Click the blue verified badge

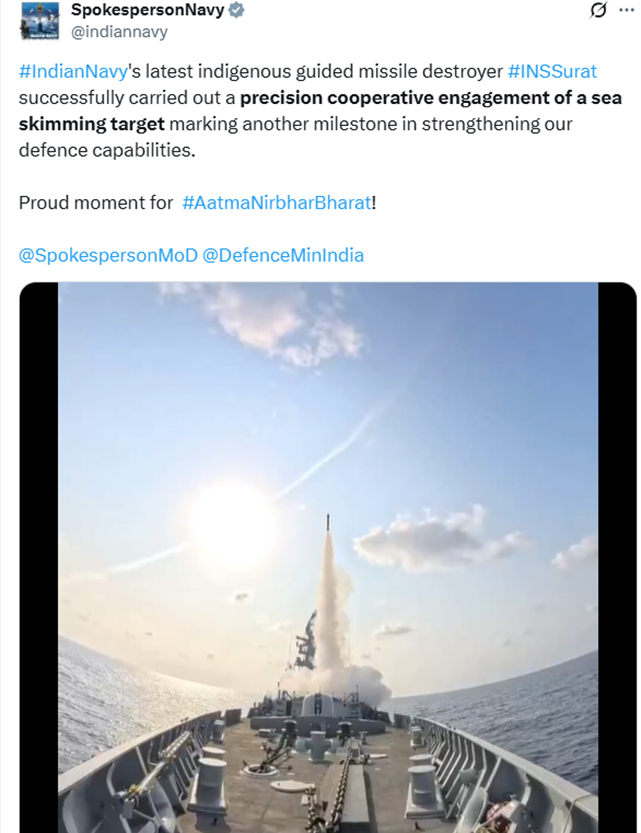(x=236, y=10)
